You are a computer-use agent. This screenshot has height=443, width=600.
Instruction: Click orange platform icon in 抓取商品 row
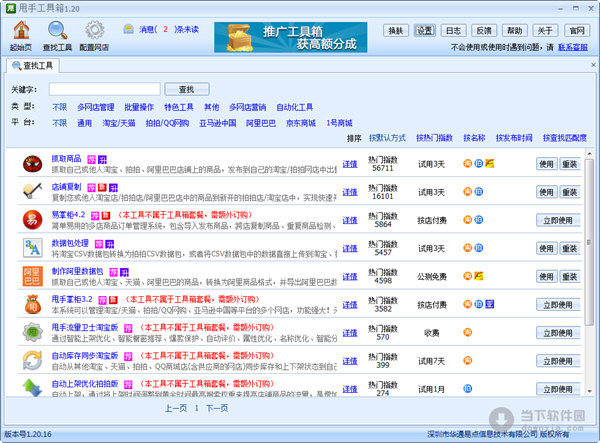click(x=468, y=164)
